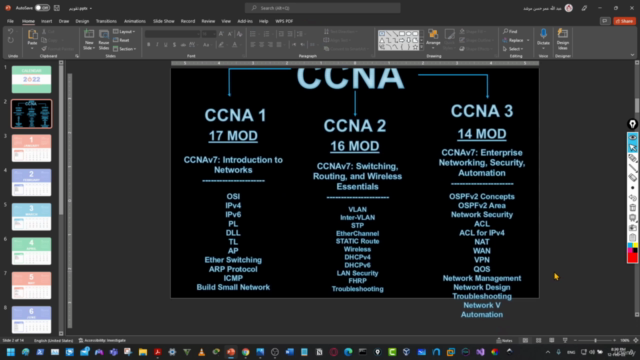The image size is (640, 360).
Task: Open the Paste options dropdown arrow
Action: (x=32, y=48)
